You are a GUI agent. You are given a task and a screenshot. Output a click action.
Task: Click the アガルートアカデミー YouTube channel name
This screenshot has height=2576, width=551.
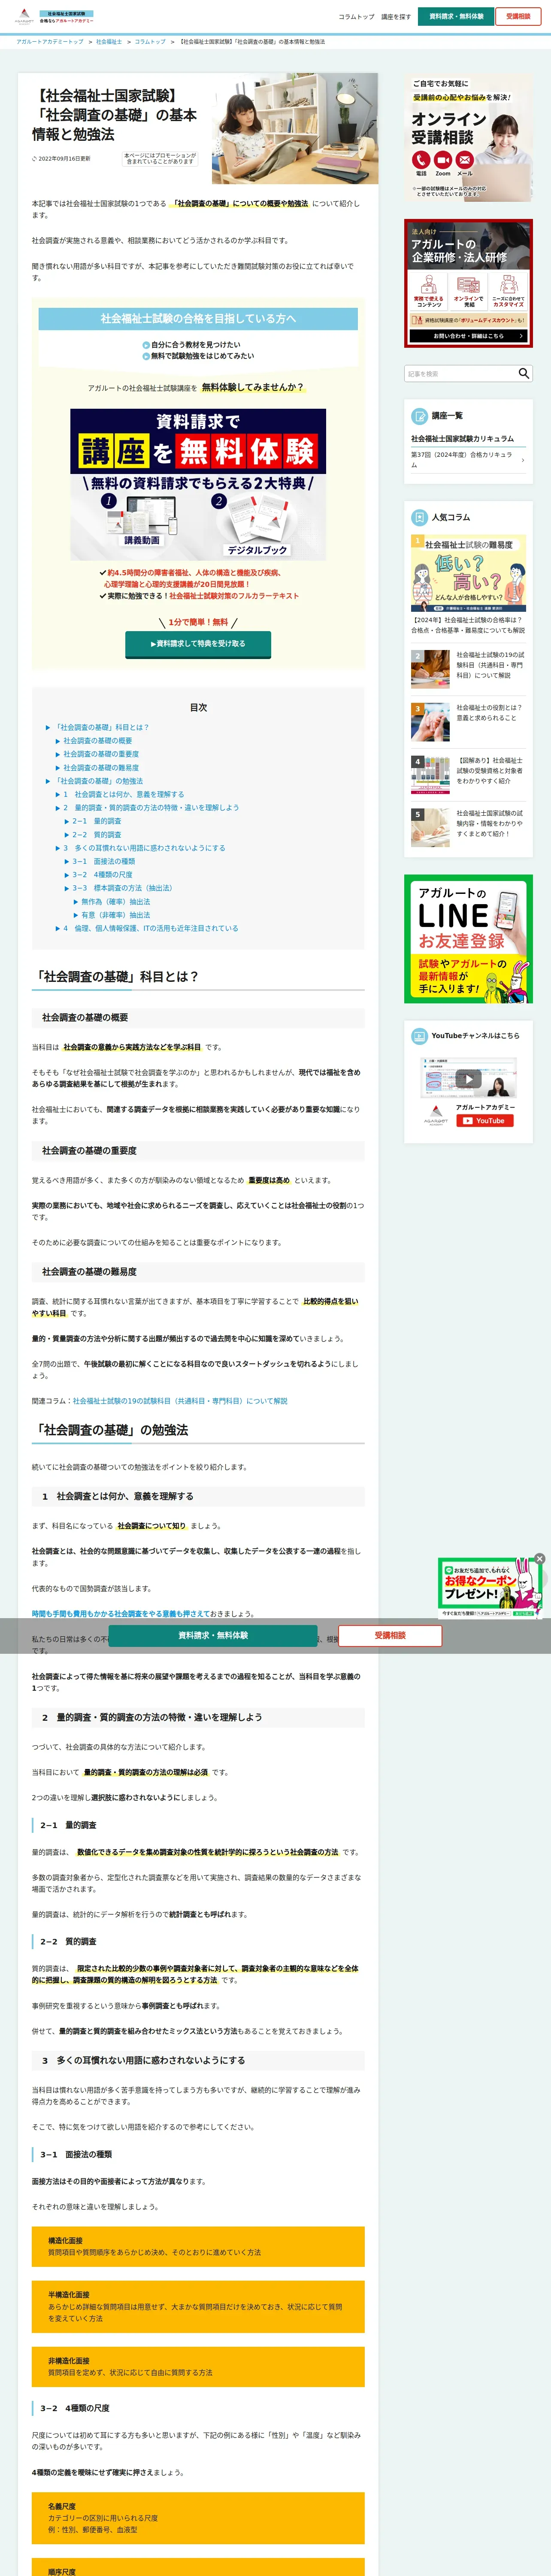485,1107
